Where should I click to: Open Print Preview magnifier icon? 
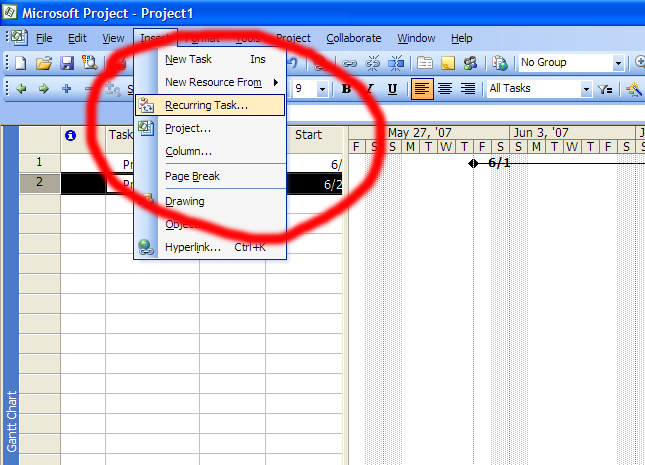tap(90, 63)
